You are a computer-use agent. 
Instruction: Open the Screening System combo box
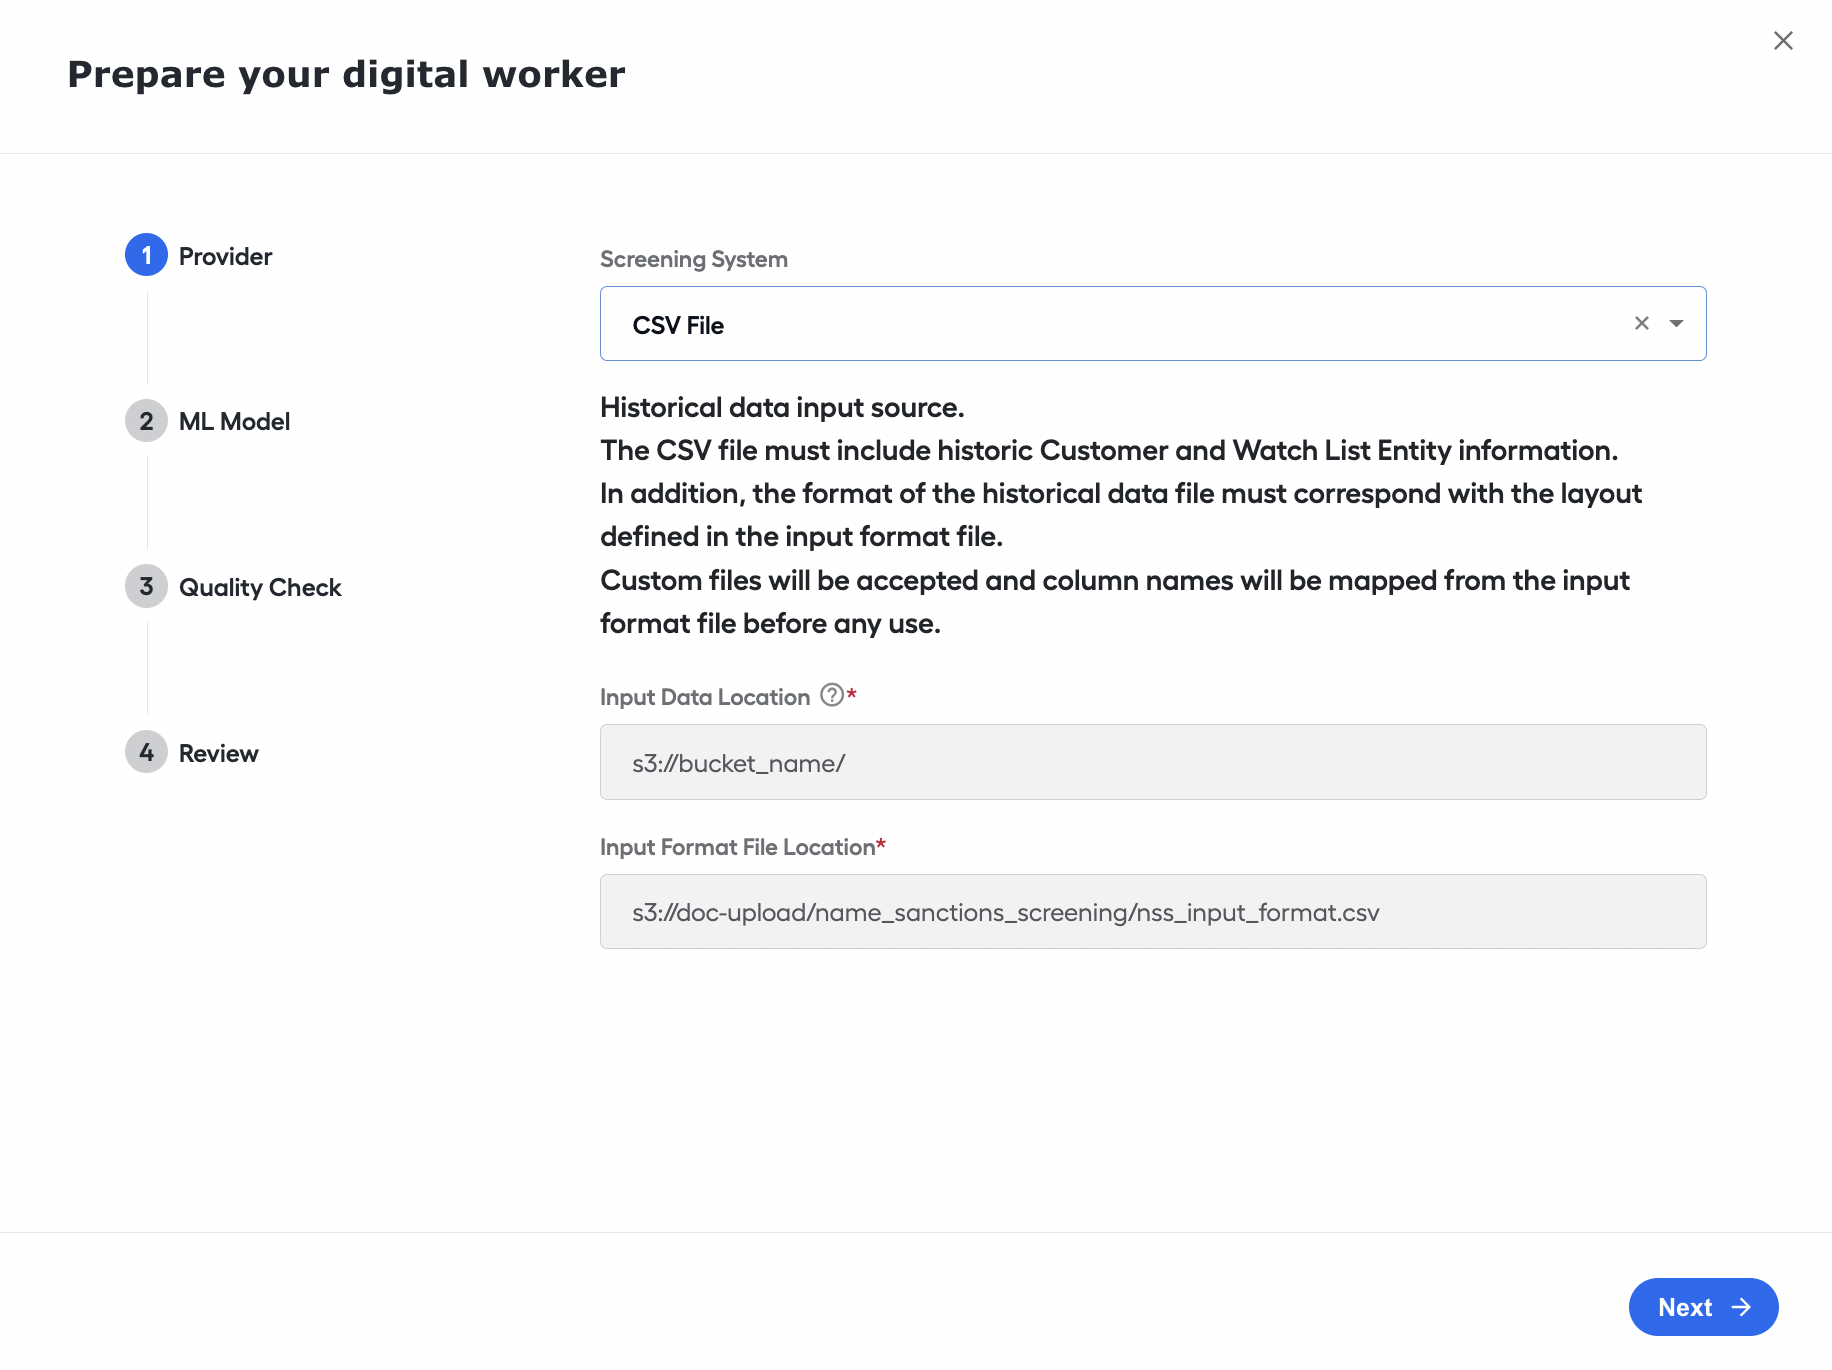(1153, 324)
